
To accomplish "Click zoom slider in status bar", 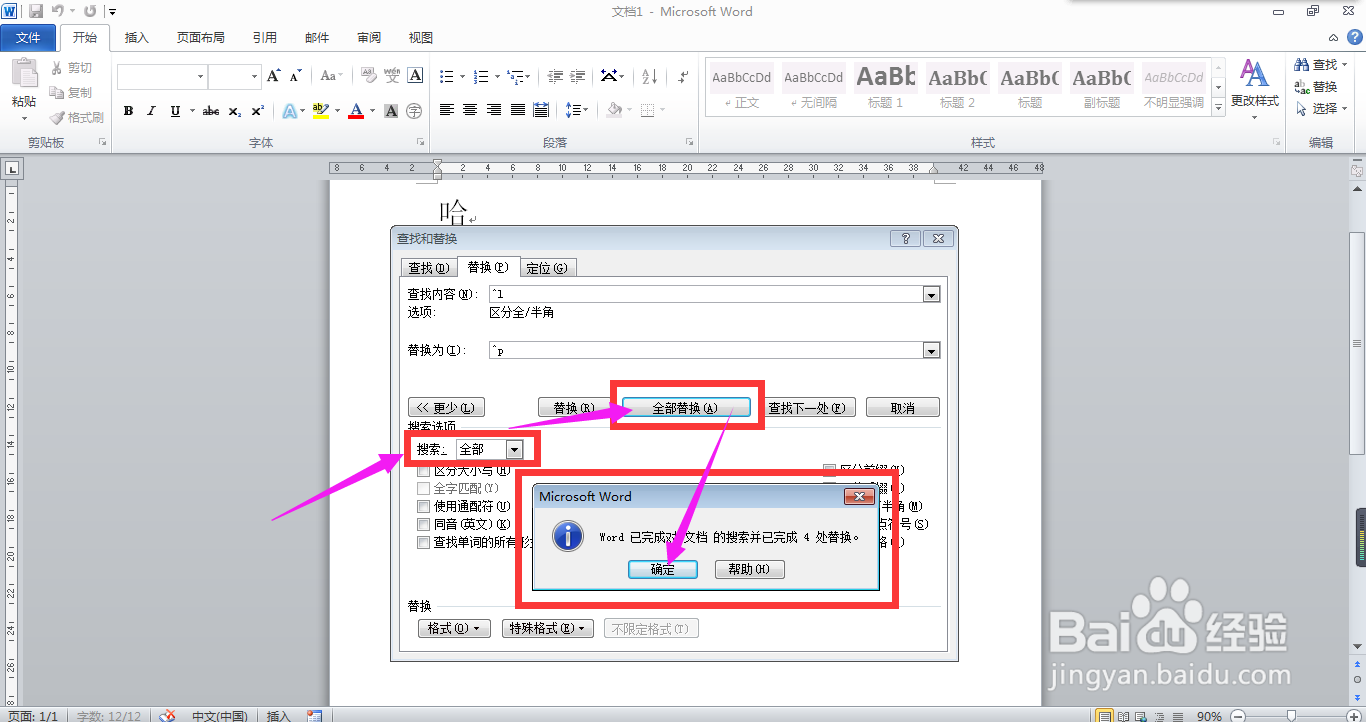I will [x=1289, y=716].
